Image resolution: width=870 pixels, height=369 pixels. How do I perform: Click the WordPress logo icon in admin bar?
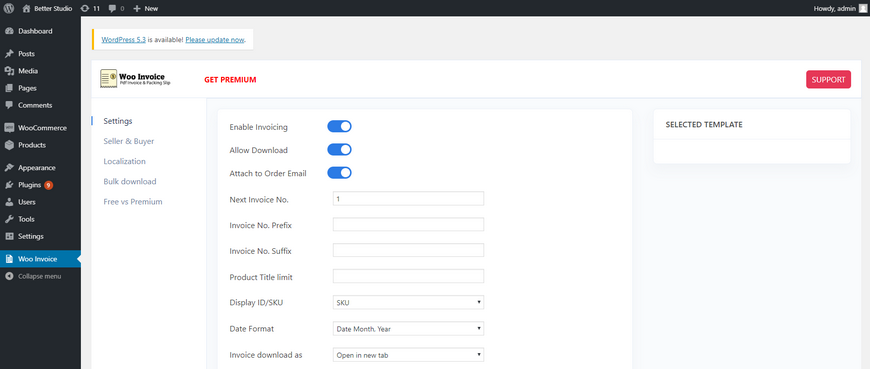click(9, 8)
